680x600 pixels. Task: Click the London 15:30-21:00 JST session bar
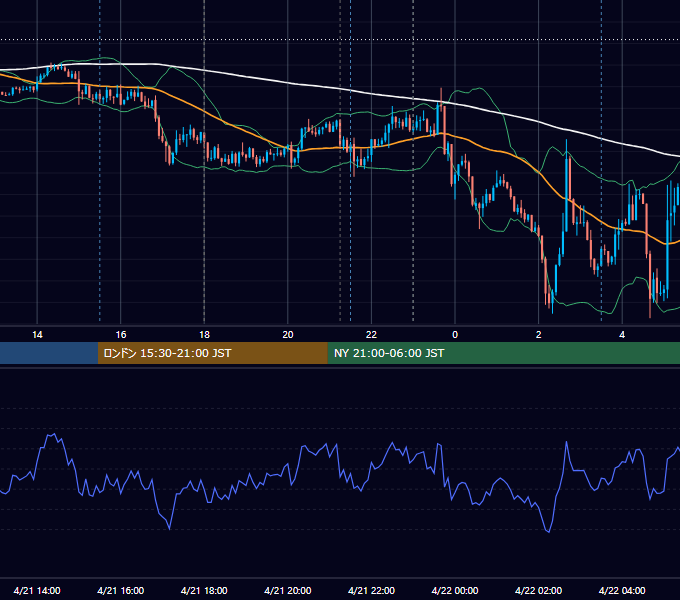click(x=212, y=353)
